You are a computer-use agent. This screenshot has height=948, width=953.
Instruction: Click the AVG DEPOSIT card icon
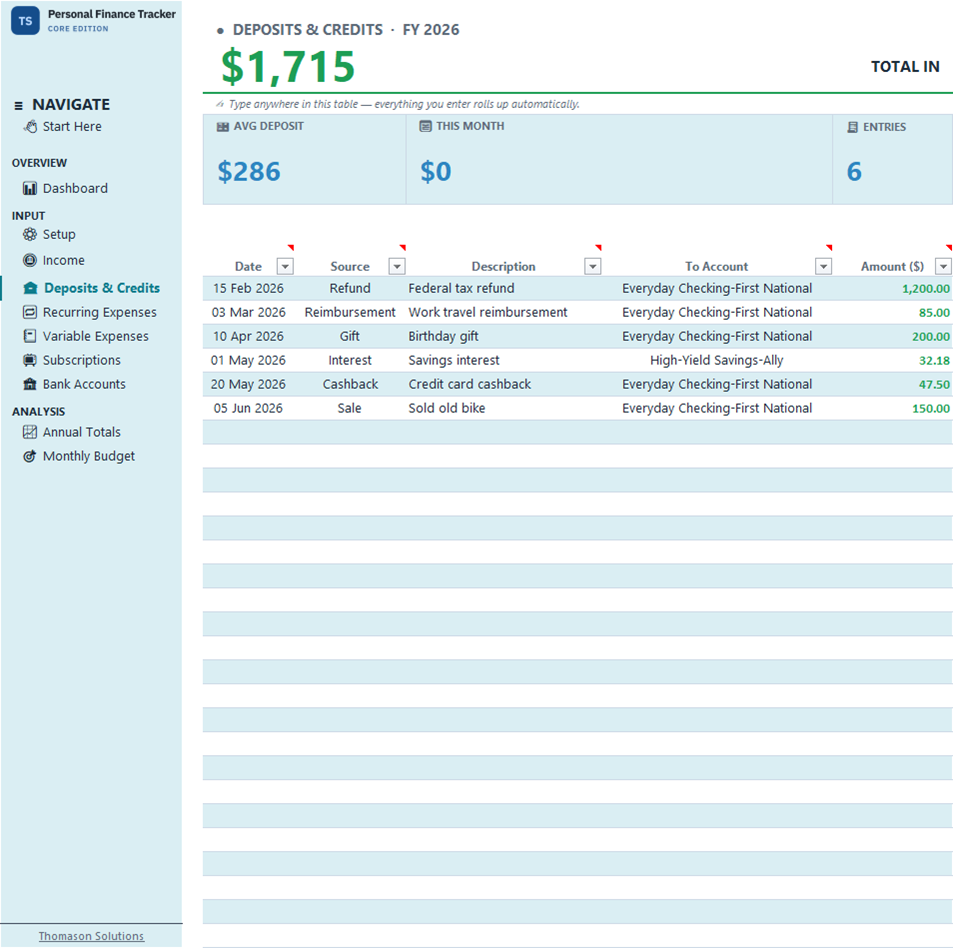[x=223, y=126]
